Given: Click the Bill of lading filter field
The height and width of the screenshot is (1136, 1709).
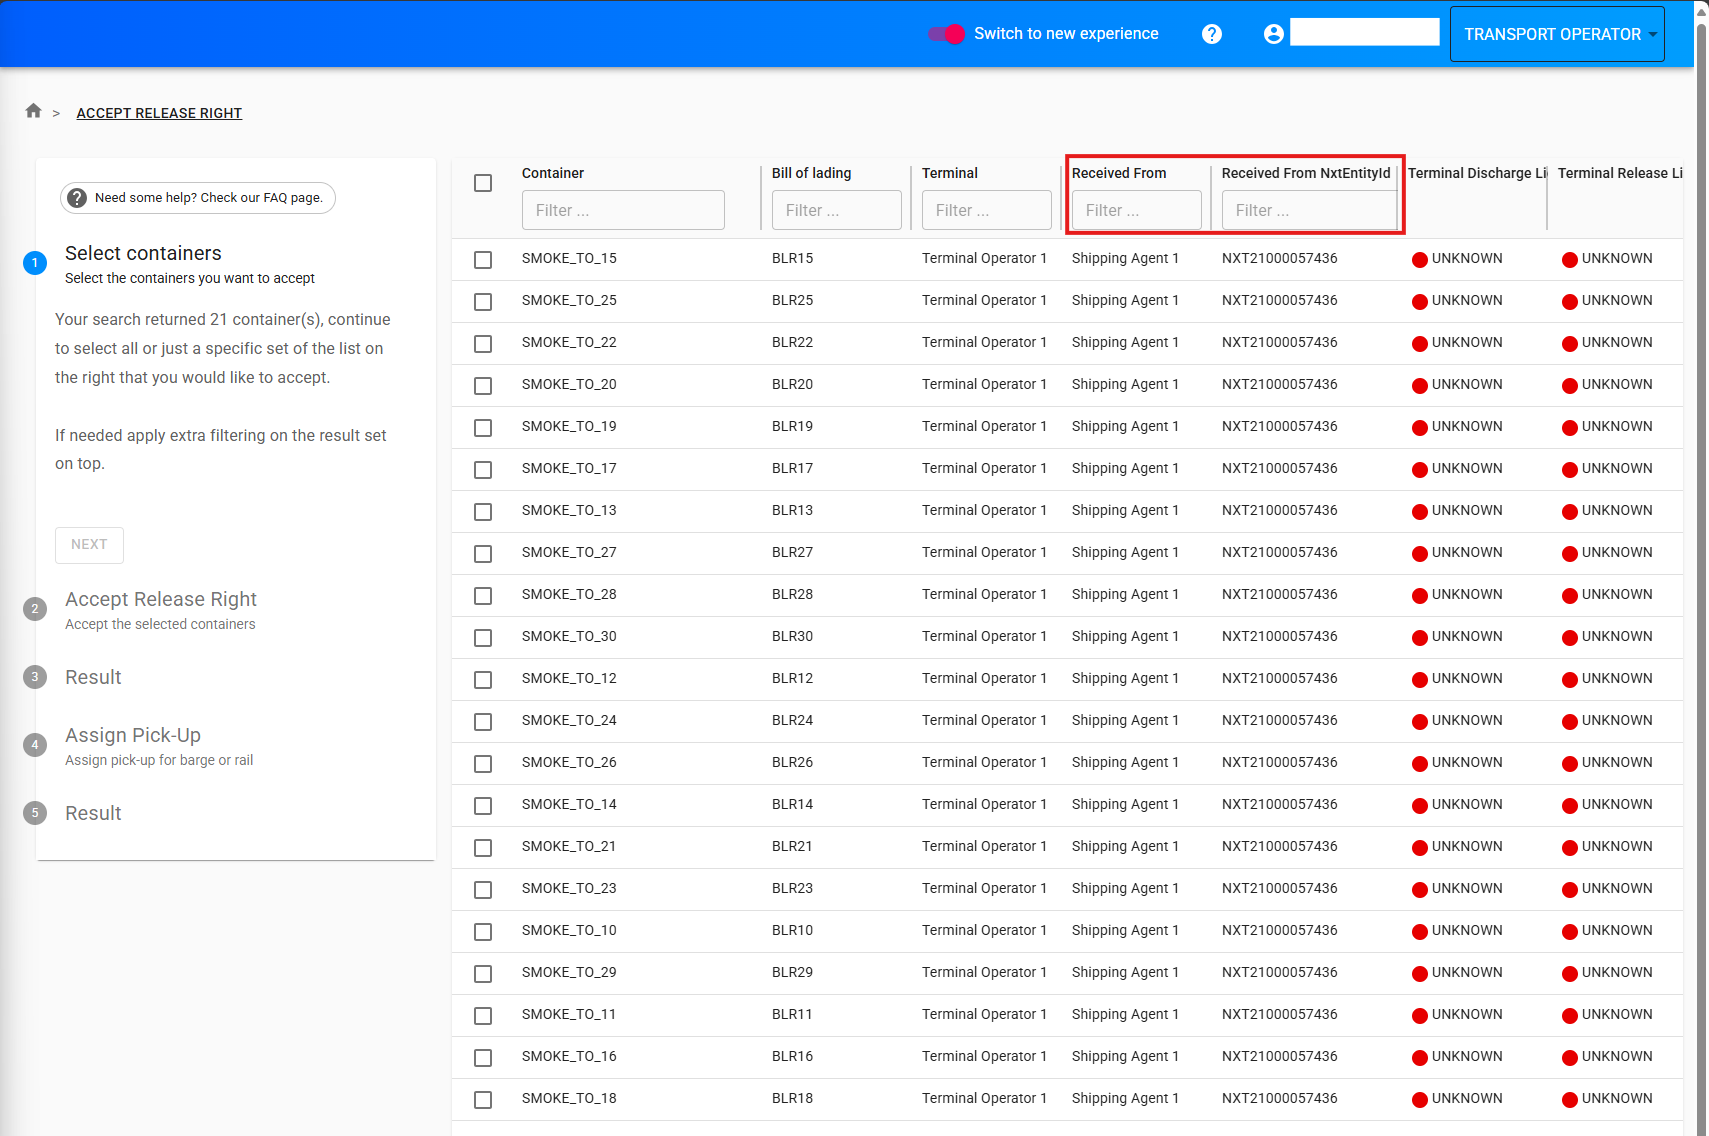Looking at the screenshot, I should pos(836,210).
